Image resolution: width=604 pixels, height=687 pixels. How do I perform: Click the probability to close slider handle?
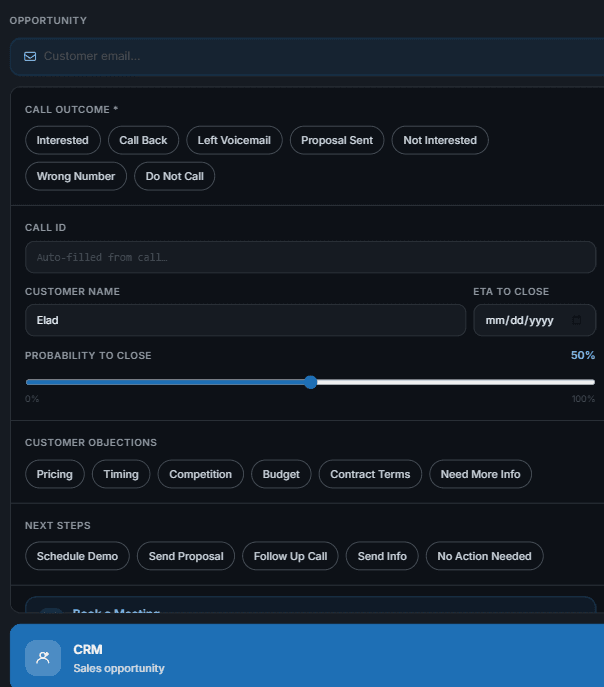[311, 382]
